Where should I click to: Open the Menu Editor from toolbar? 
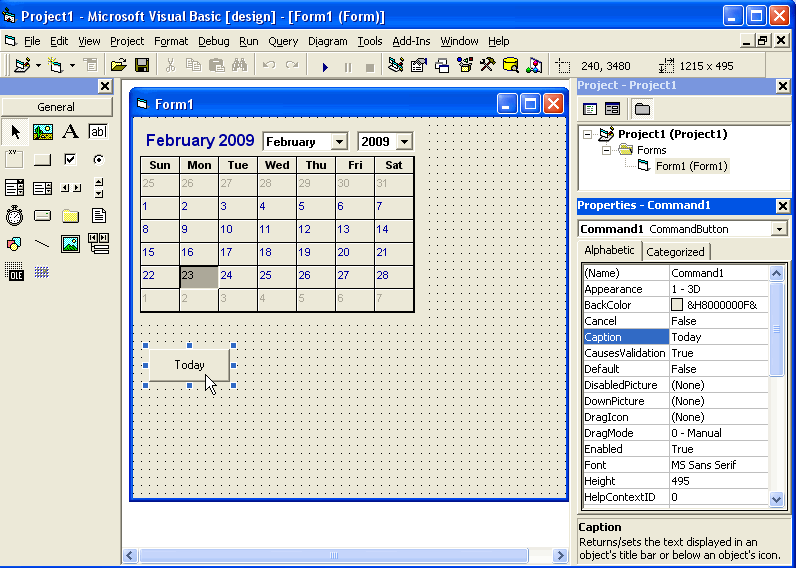coord(90,65)
